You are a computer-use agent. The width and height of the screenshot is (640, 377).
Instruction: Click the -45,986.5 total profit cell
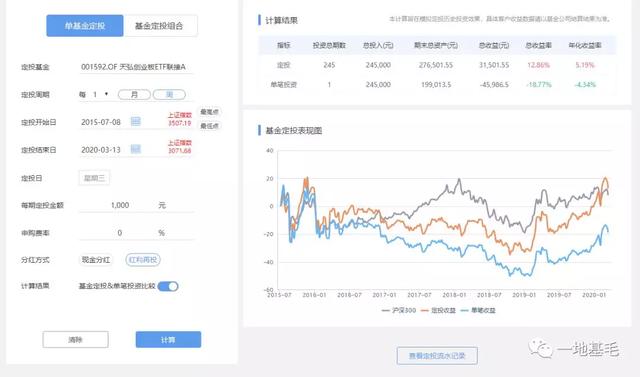coord(494,84)
